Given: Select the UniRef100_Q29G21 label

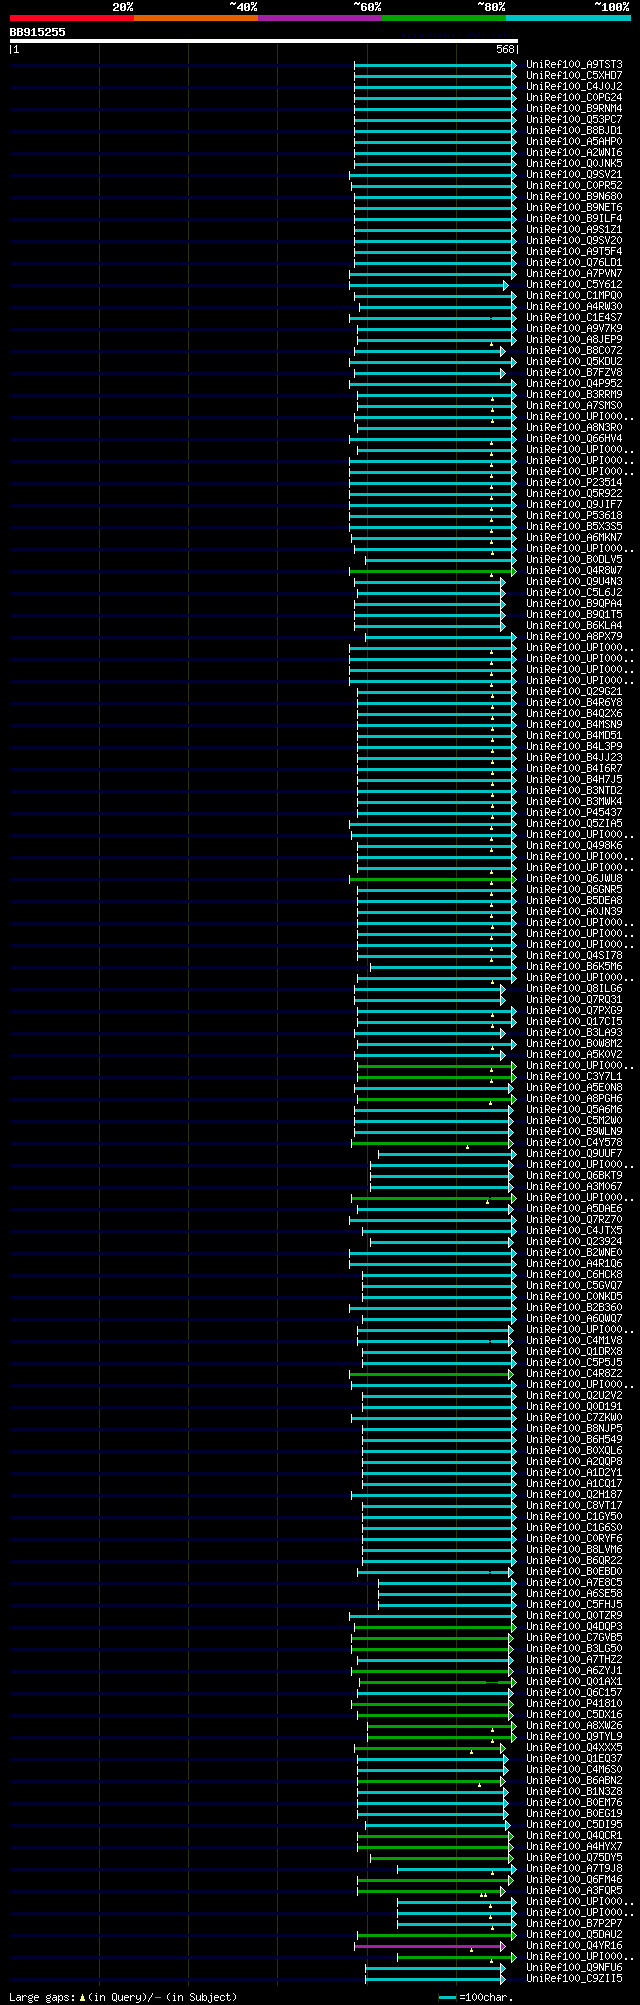Looking at the screenshot, I should coord(574,691).
